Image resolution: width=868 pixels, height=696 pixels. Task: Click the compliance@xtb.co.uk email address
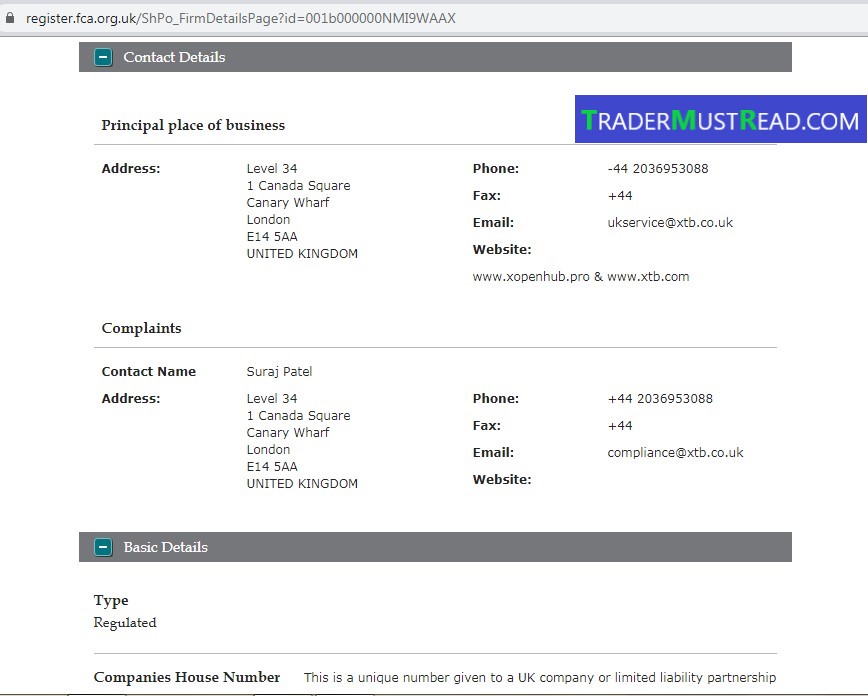pos(675,452)
